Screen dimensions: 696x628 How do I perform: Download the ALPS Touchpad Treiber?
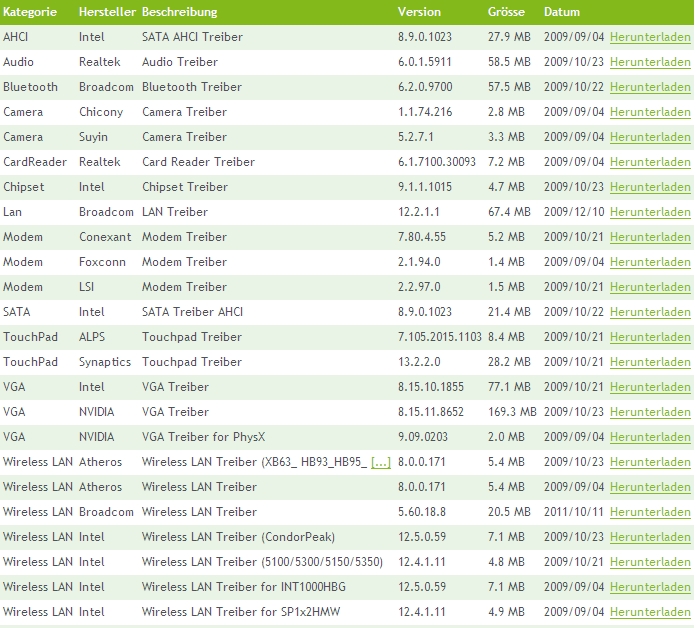[650, 337]
